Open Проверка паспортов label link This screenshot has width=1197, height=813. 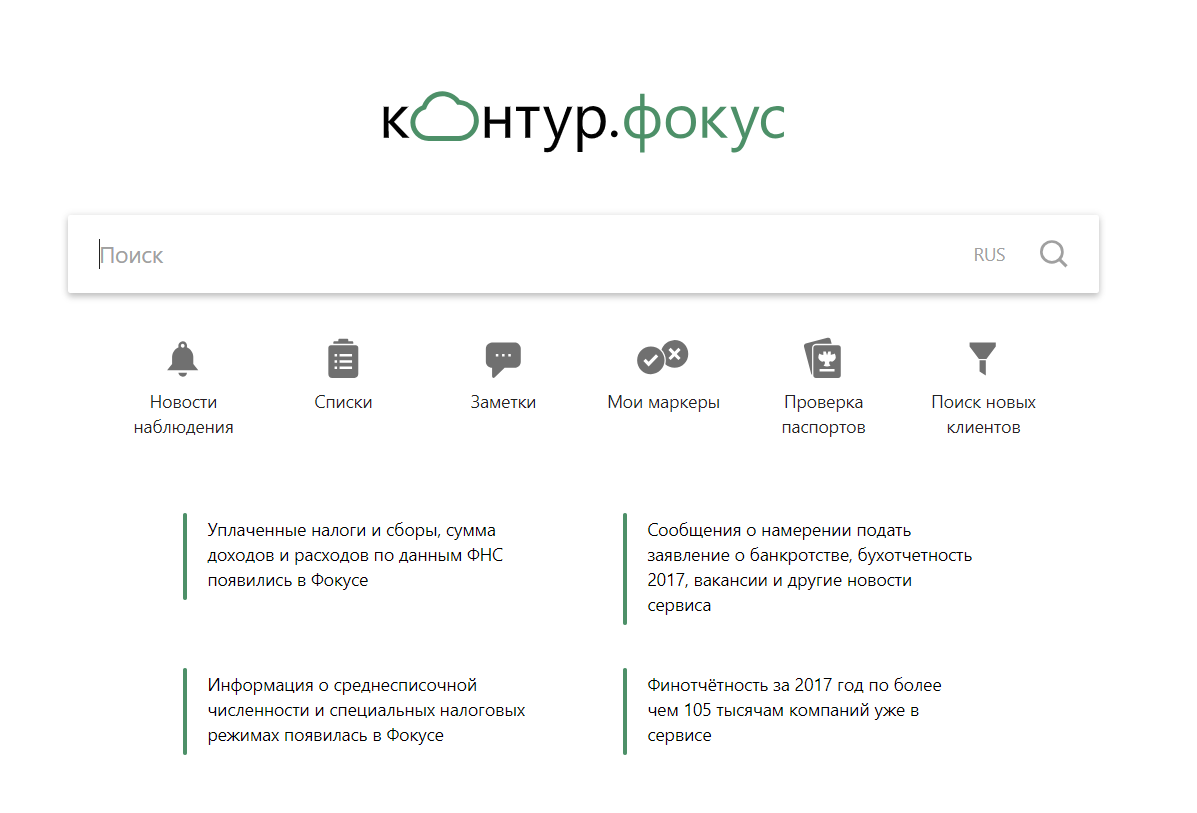pyautogui.click(x=823, y=415)
